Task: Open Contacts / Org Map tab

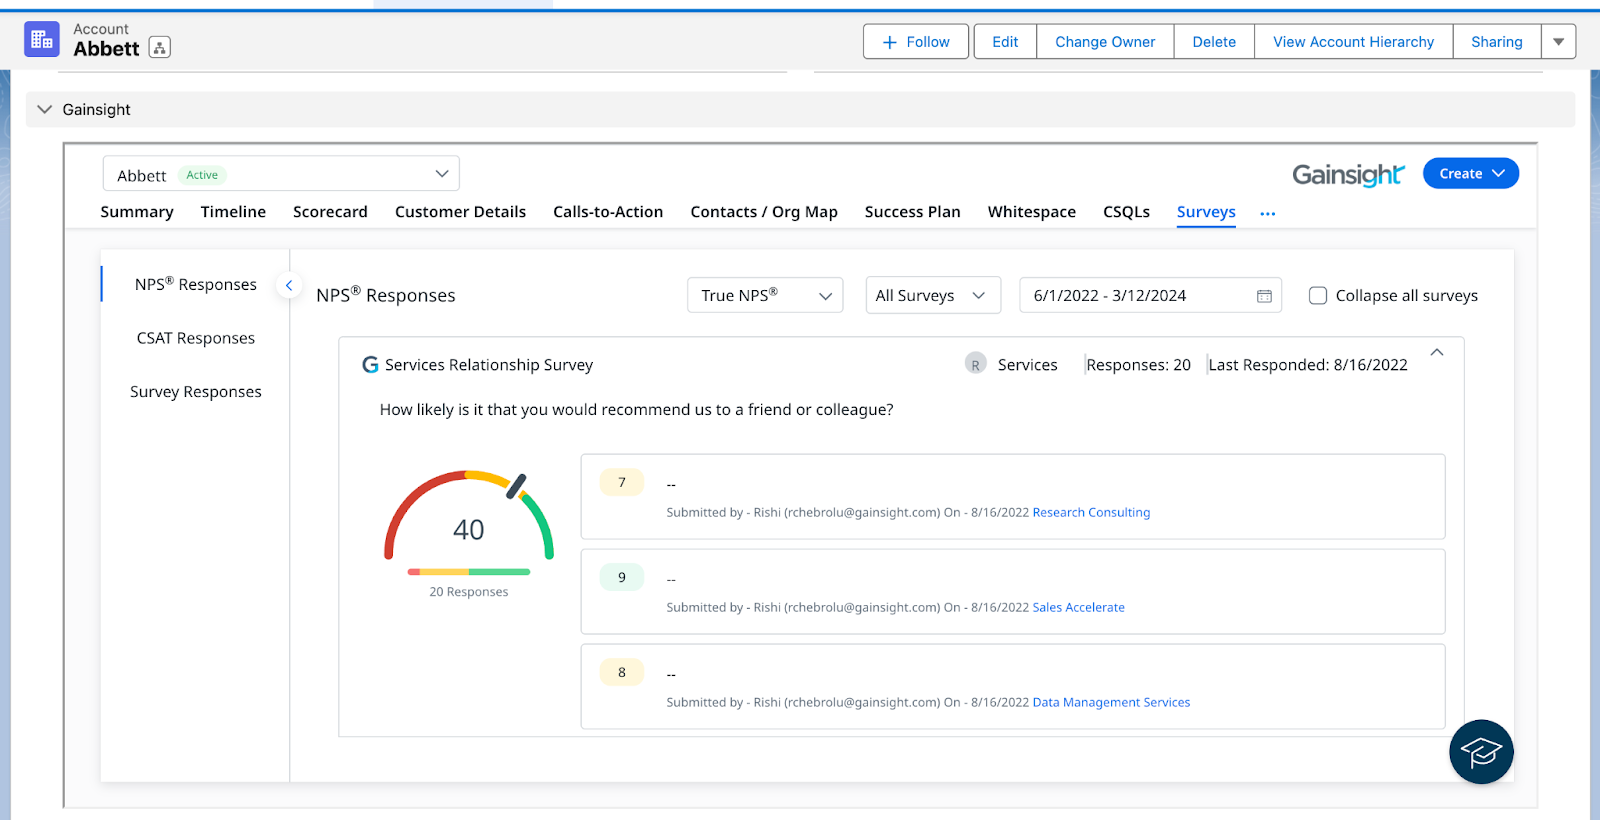Action: tap(764, 212)
